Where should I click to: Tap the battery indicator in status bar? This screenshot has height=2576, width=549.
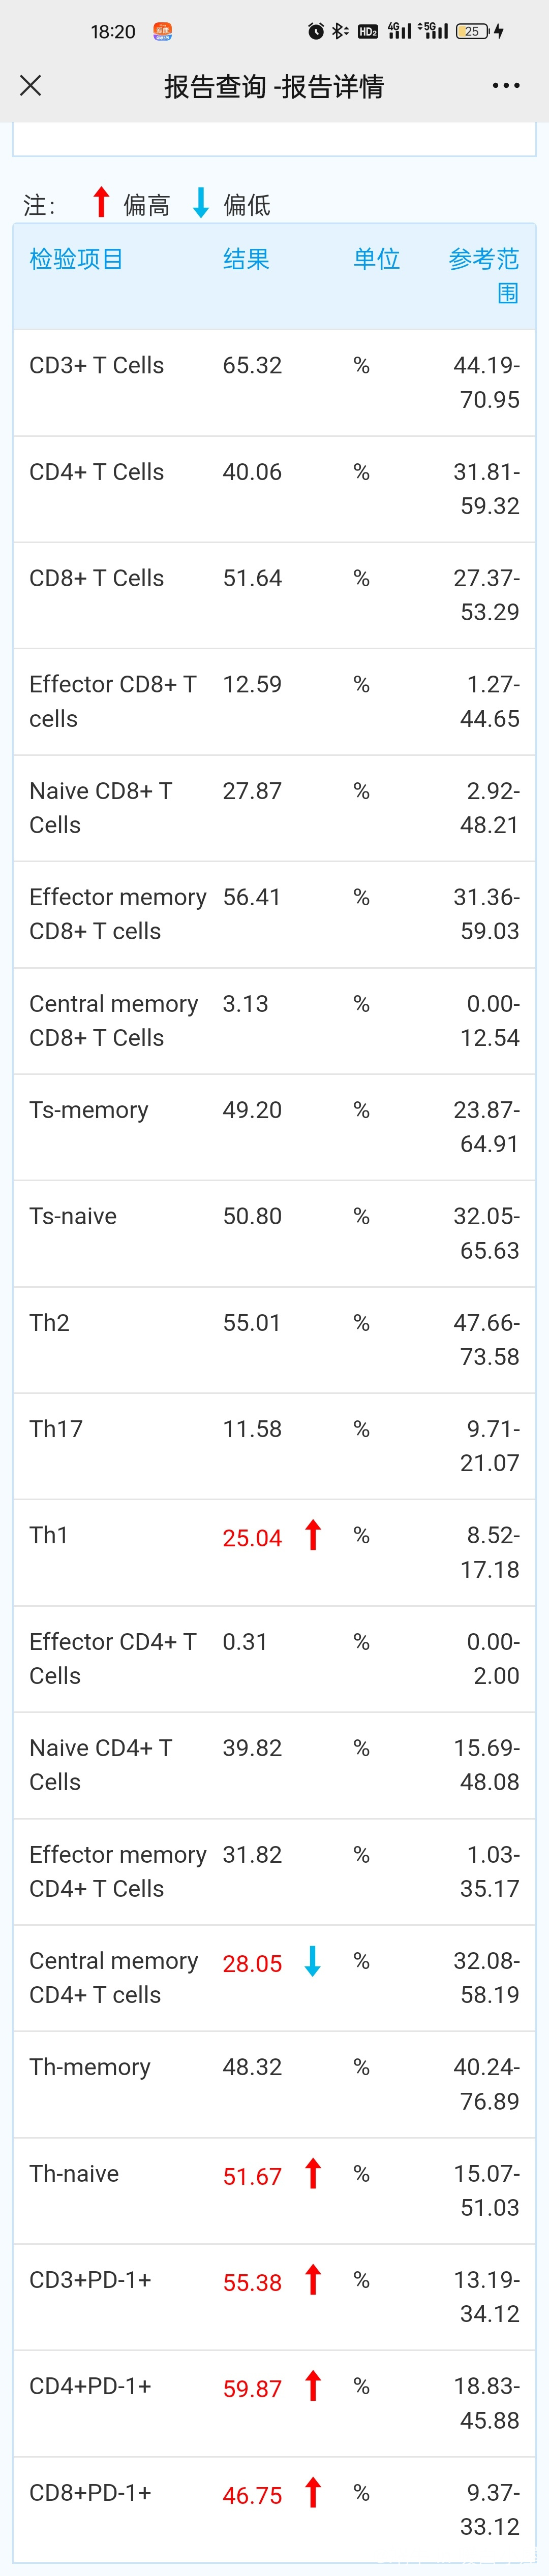pyautogui.click(x=473, y=31)
